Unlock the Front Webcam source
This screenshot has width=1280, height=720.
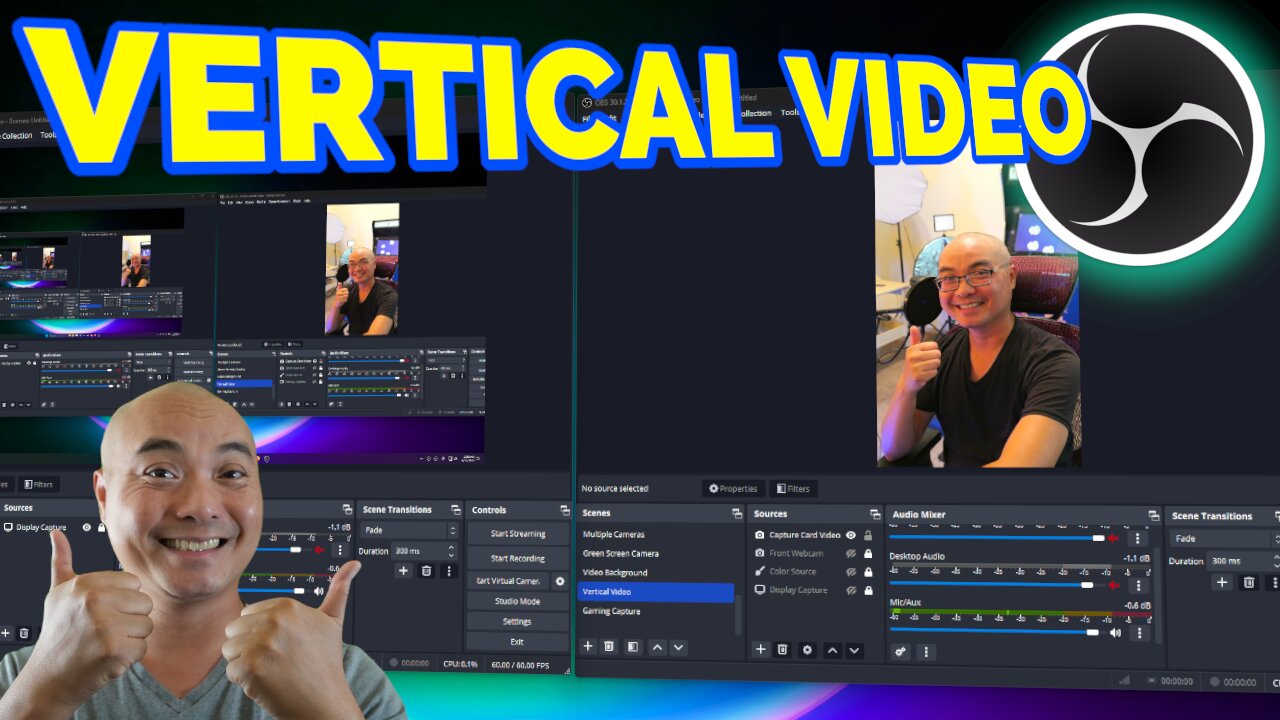point(867,553)
